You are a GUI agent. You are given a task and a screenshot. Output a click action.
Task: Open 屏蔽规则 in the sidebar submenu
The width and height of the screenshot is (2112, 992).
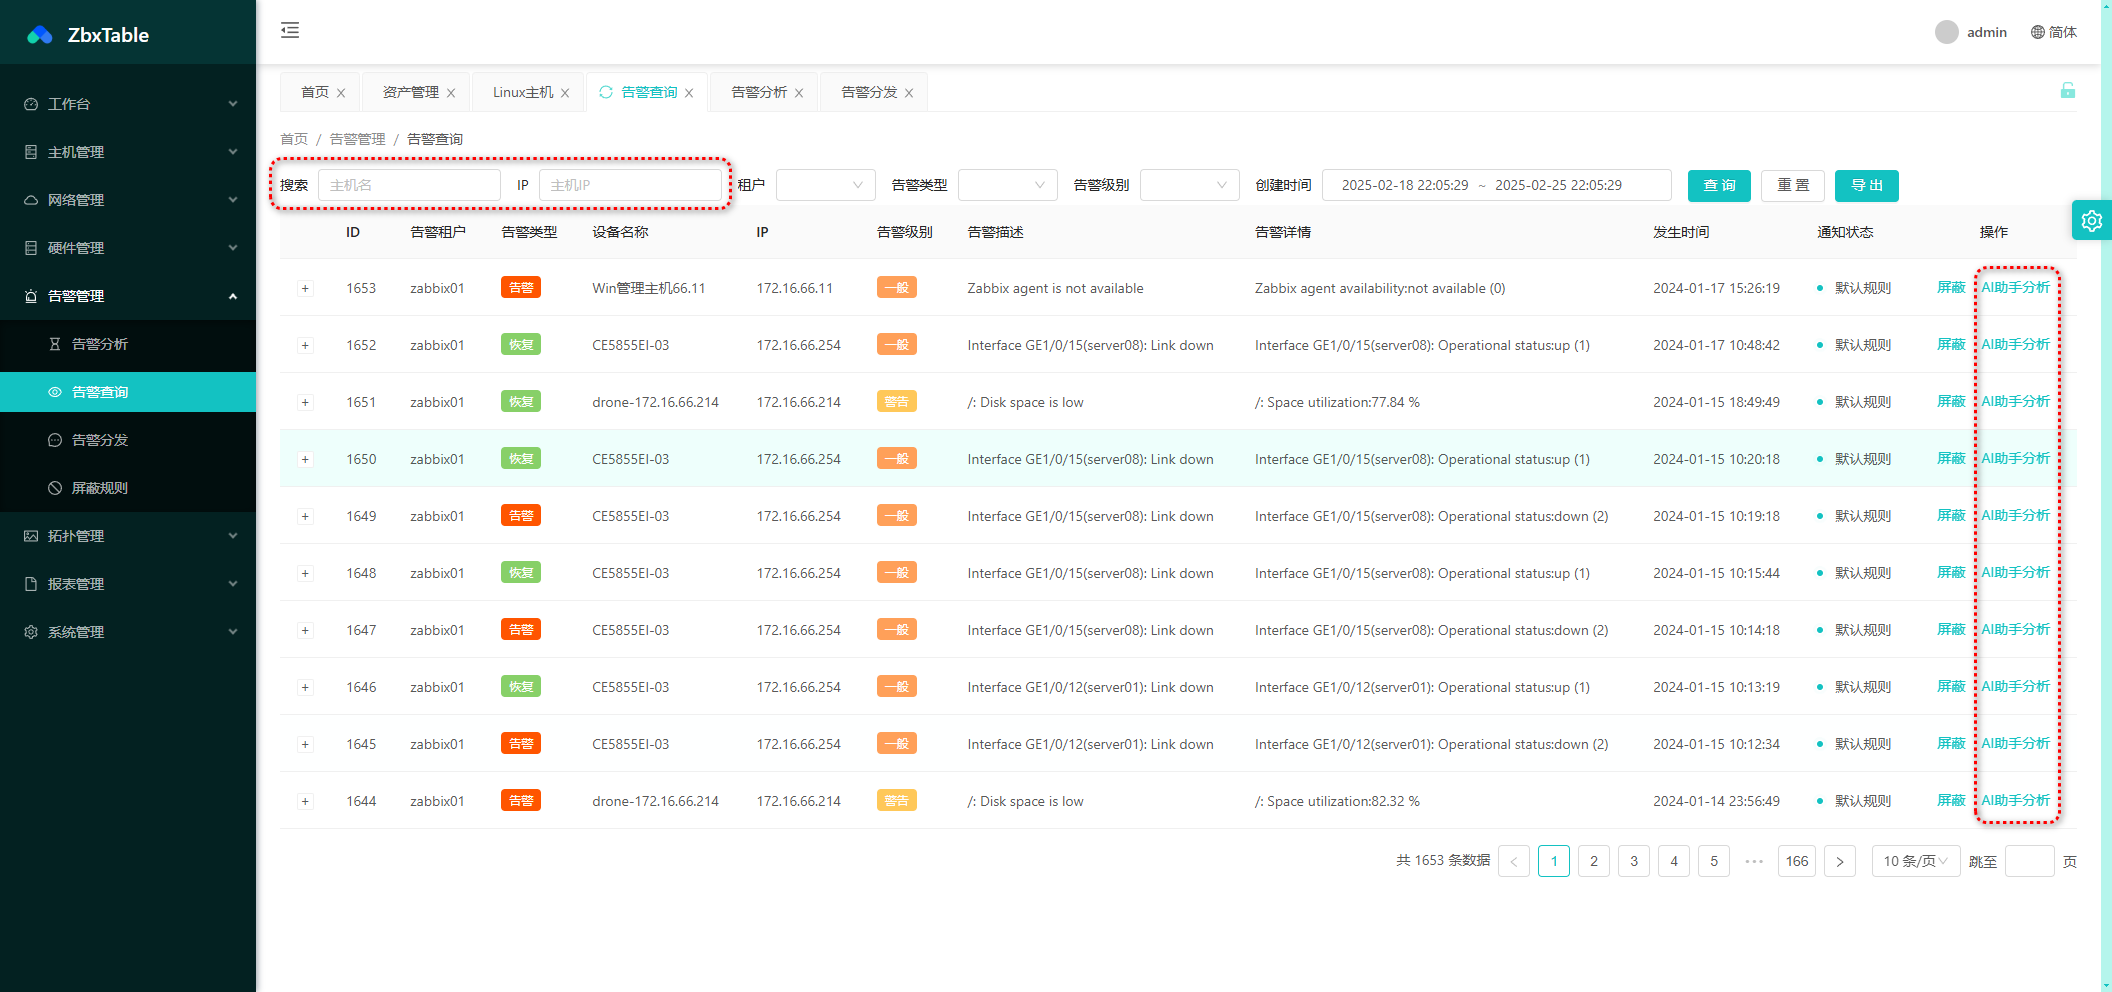point(128,488)
